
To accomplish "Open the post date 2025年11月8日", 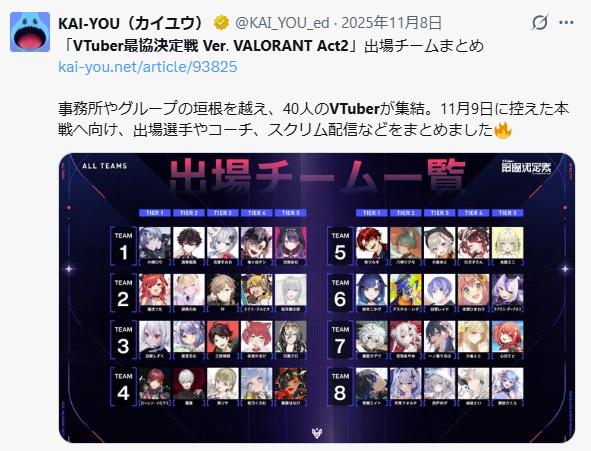I will [x=391, y=23].
